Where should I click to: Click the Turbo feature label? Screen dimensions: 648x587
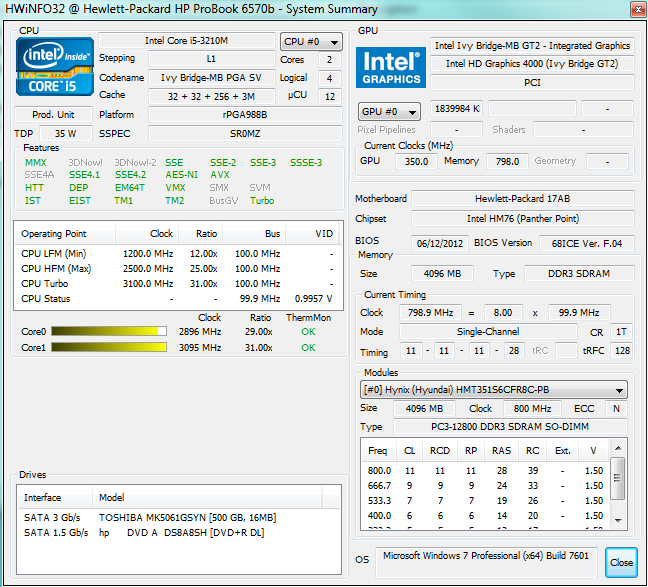(262, 200)
